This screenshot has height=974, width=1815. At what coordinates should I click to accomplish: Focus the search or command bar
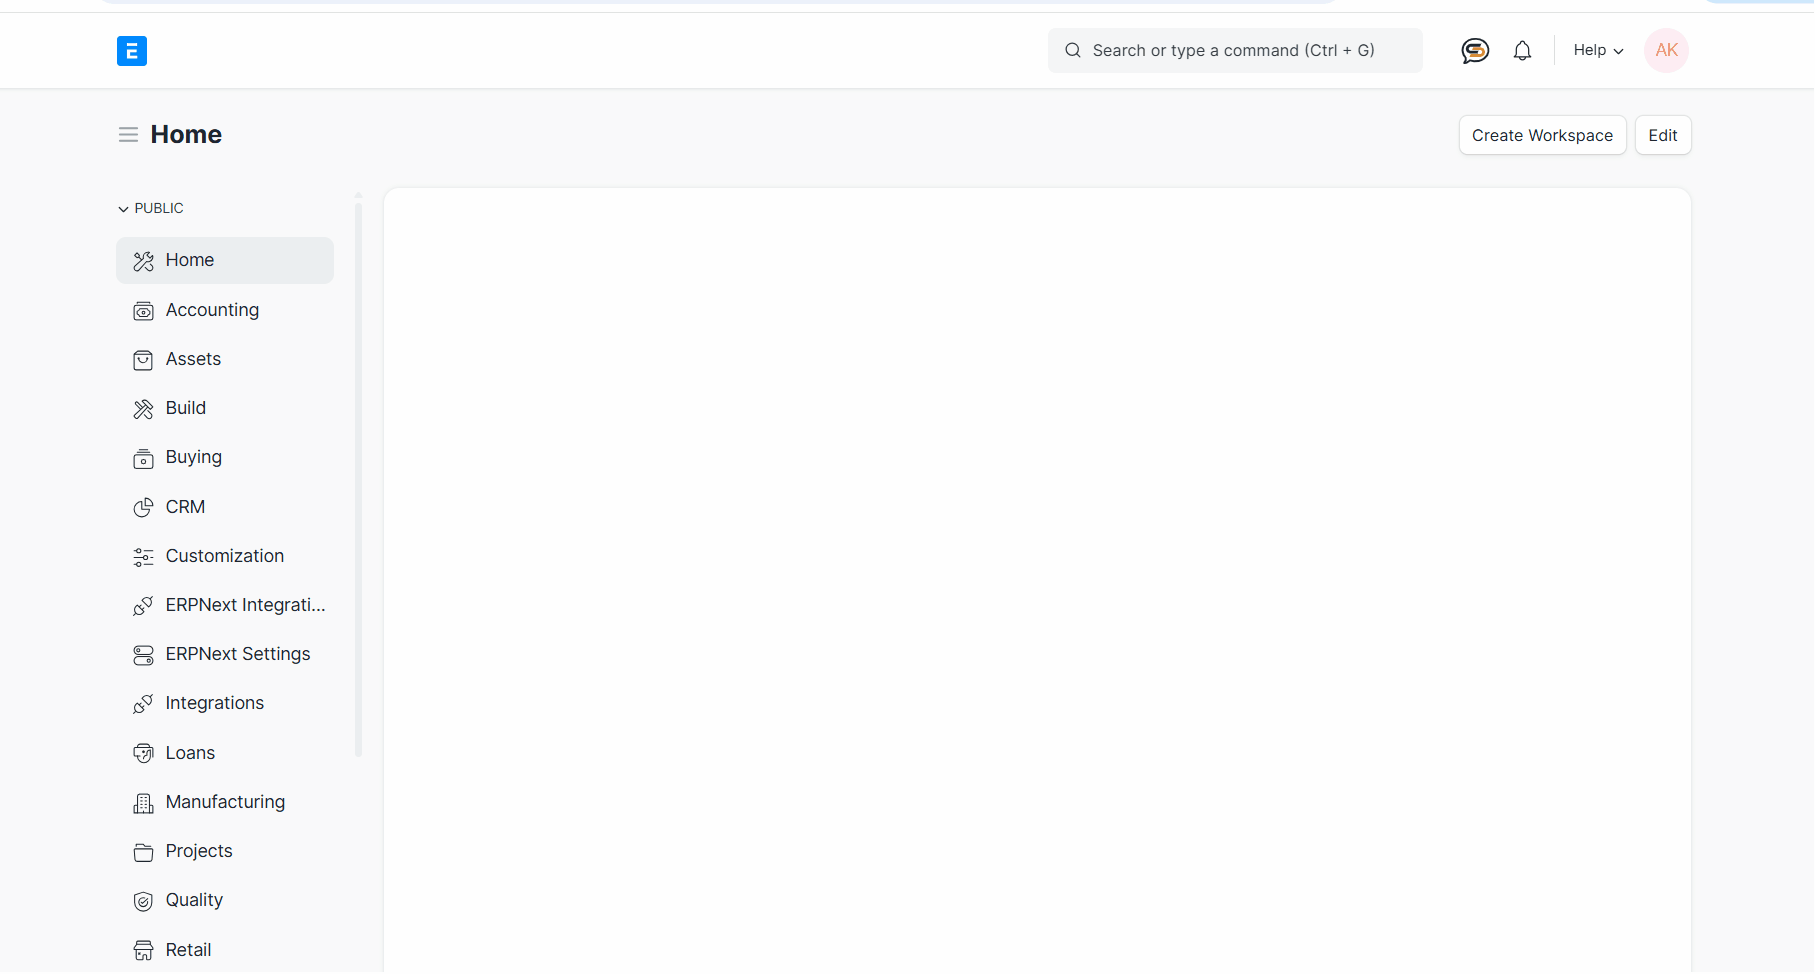click(x=1235, y=51)
